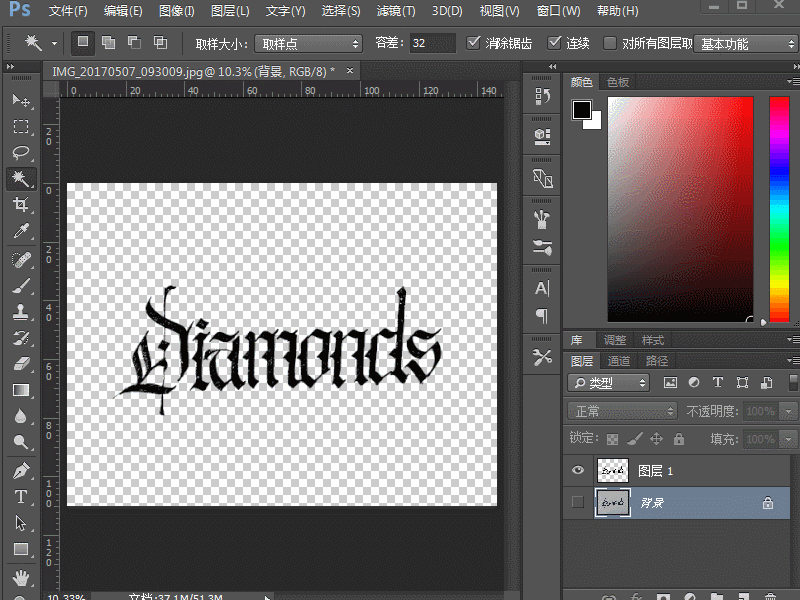800x600 pixels.
Task: Open the 正常 blend mode dropdown
Action: [622, 411]
